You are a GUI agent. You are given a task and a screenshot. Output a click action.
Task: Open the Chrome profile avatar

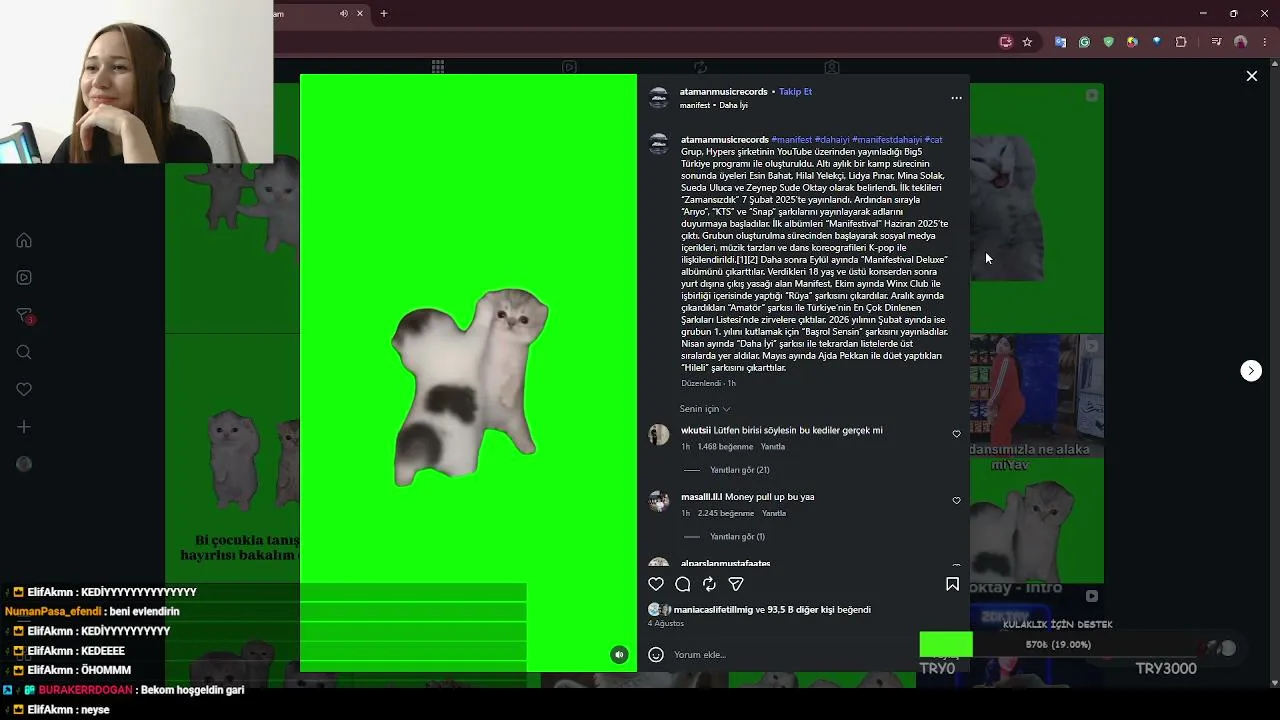(1240, 42)
